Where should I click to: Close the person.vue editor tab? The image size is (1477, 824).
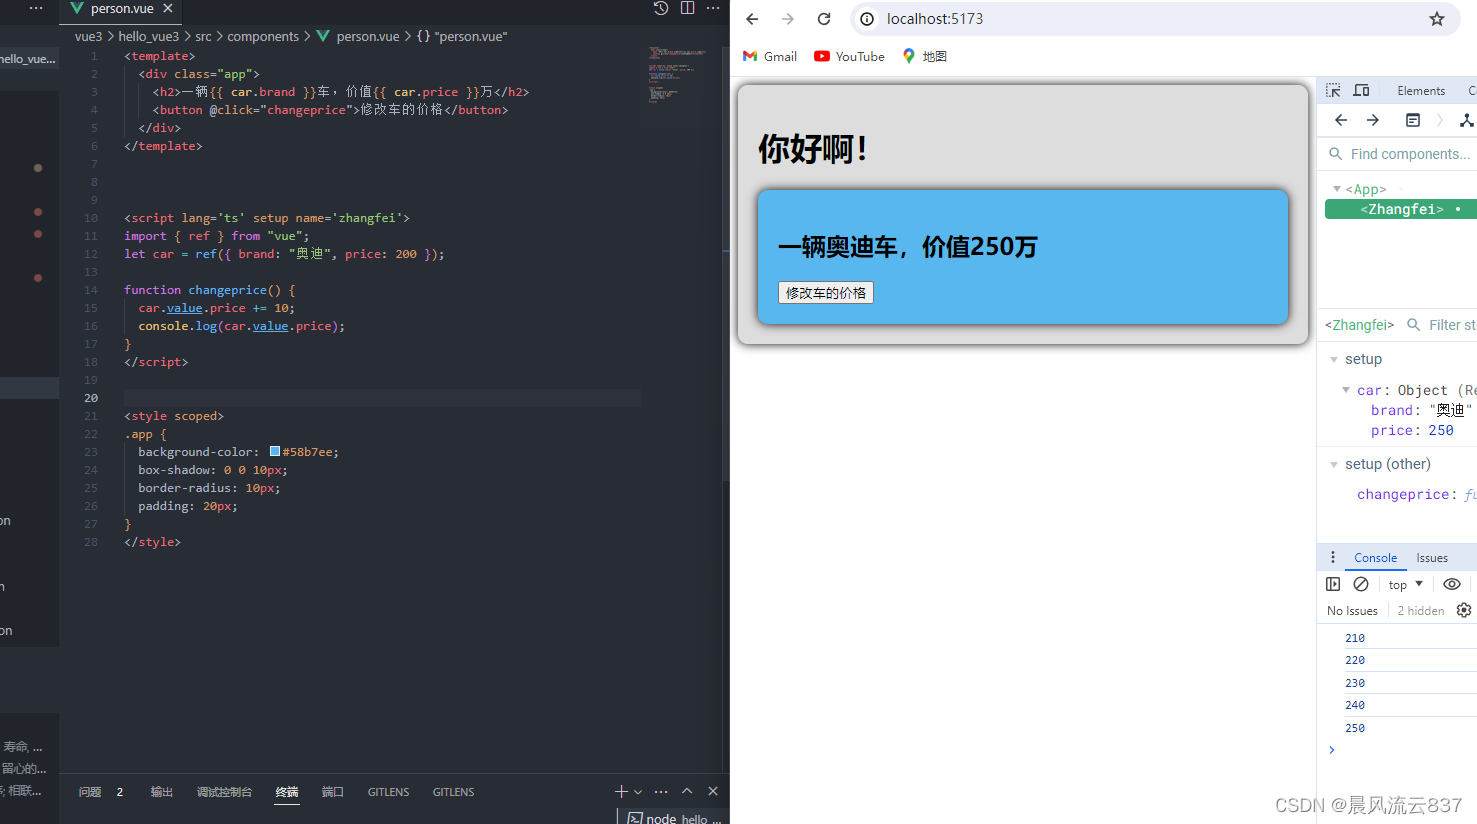click(168, 8)
